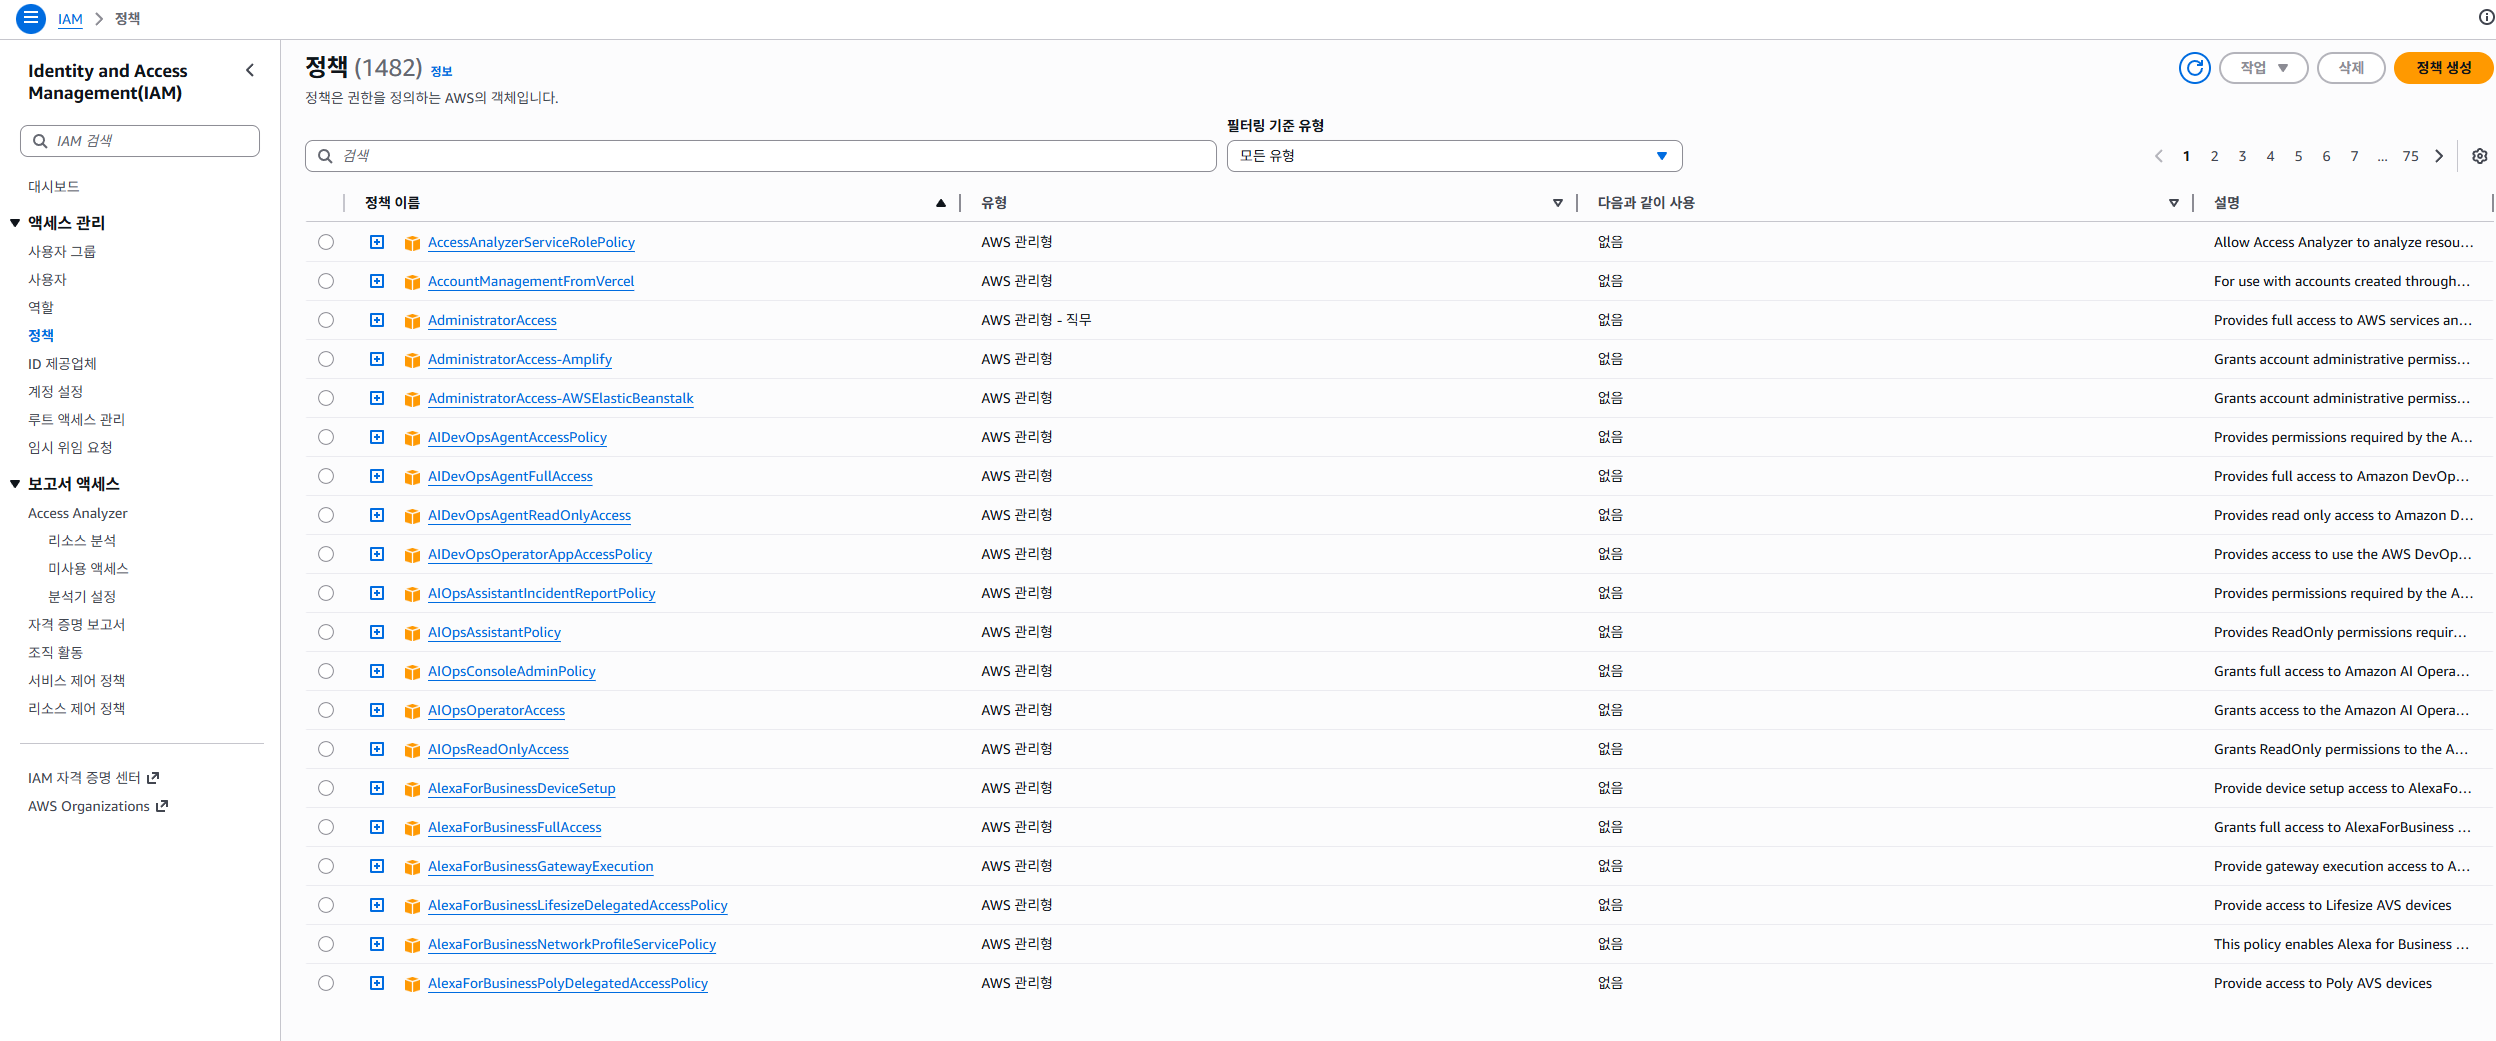Click the 삭제 button
The height and width of the screenshot is (1041, 2496).
(x=2351, y=68)
